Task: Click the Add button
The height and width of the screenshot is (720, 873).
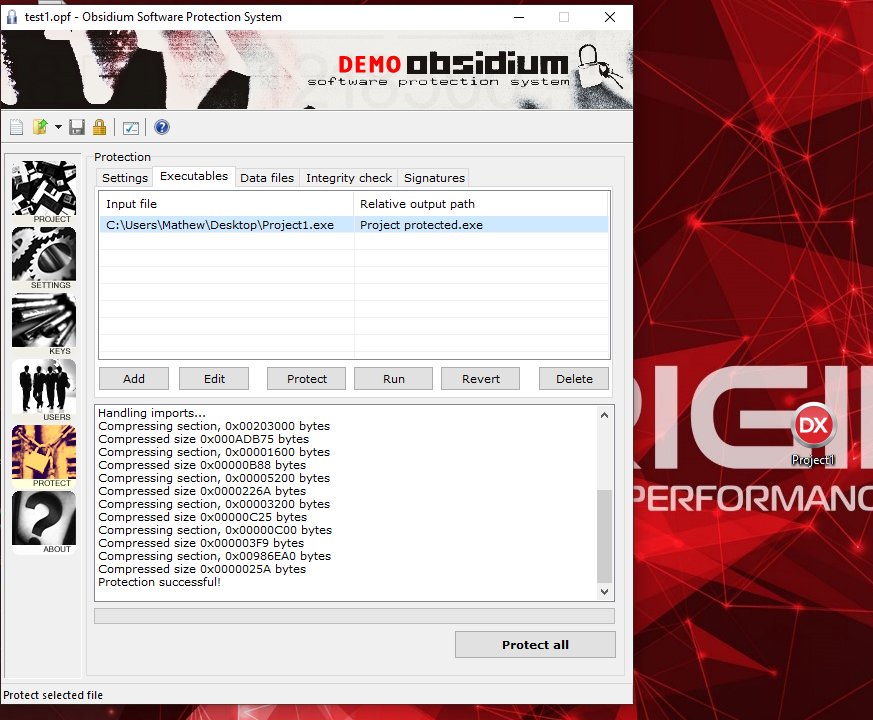Action: 134,379
